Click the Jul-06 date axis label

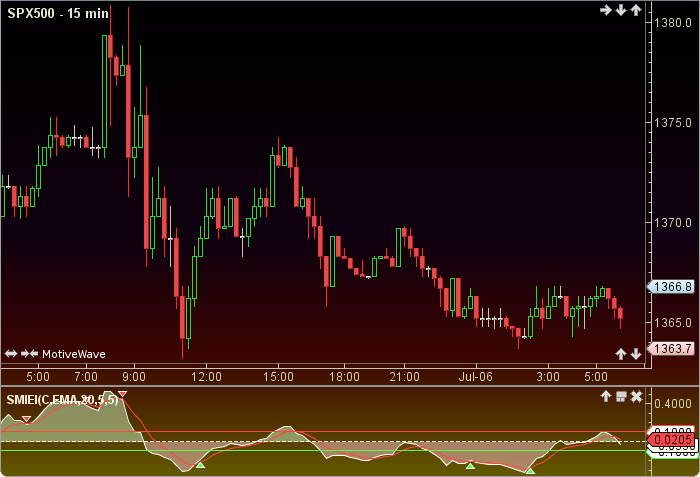475,377
